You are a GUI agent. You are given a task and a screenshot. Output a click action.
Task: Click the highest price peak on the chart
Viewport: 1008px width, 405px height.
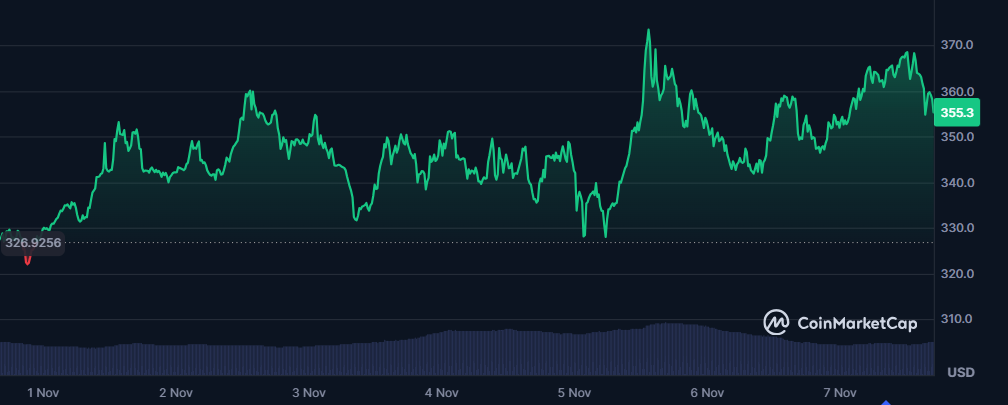[x=648, y=31]
